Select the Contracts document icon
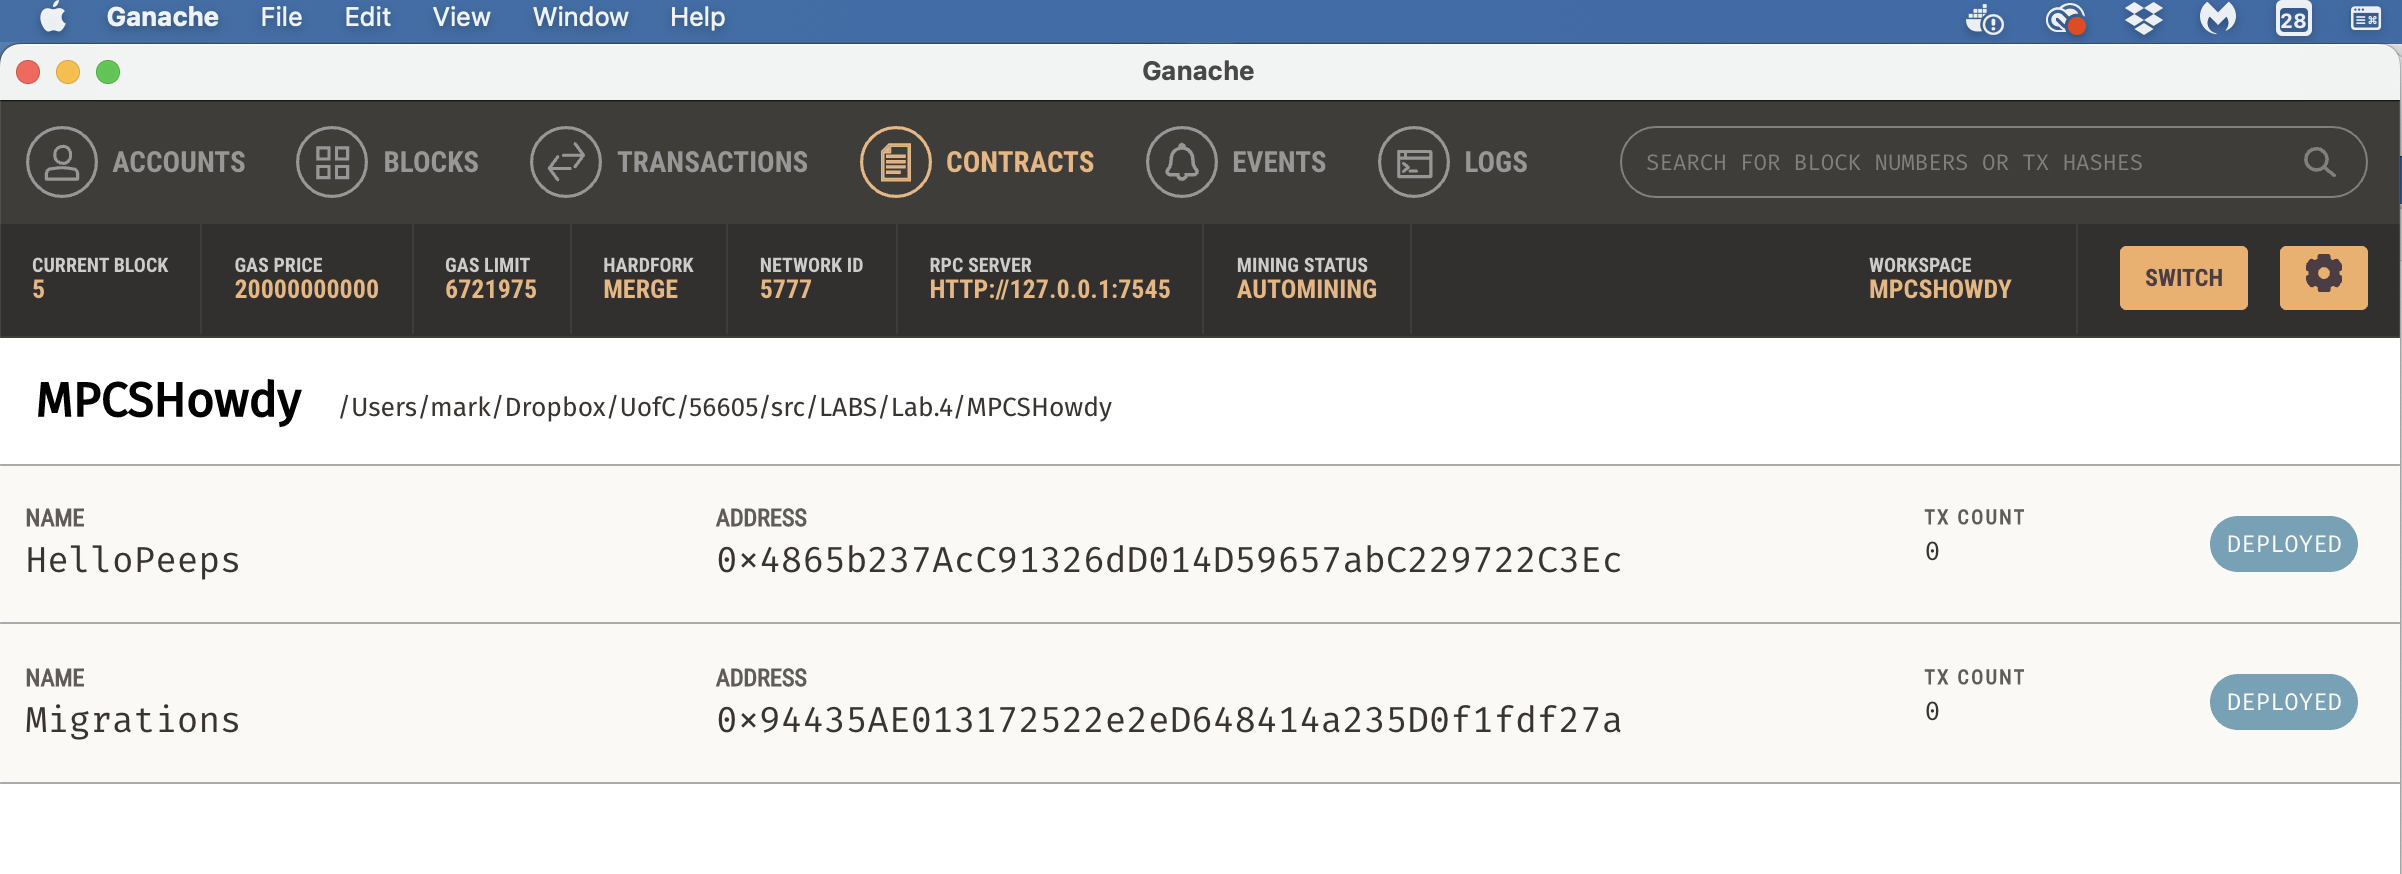This screenshot has width=2402, height=874. [895, 162]
